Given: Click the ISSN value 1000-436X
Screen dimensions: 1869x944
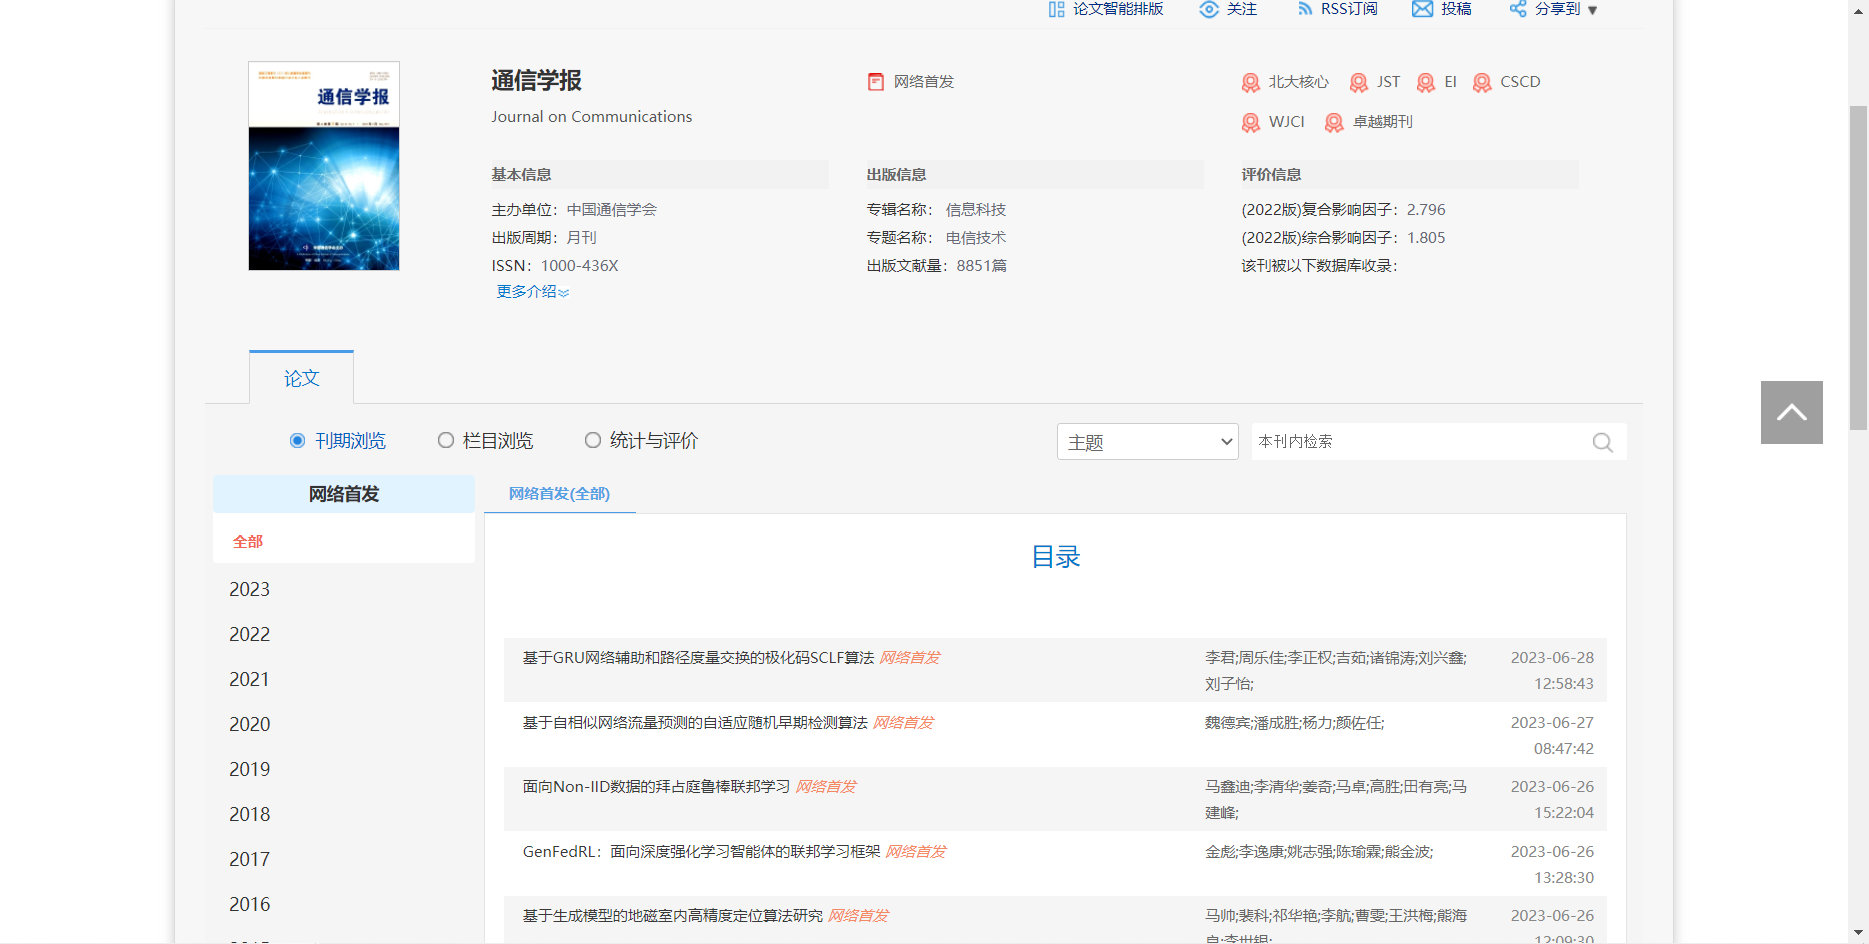Looking at the screenshot, I should [x=580, y=266].
